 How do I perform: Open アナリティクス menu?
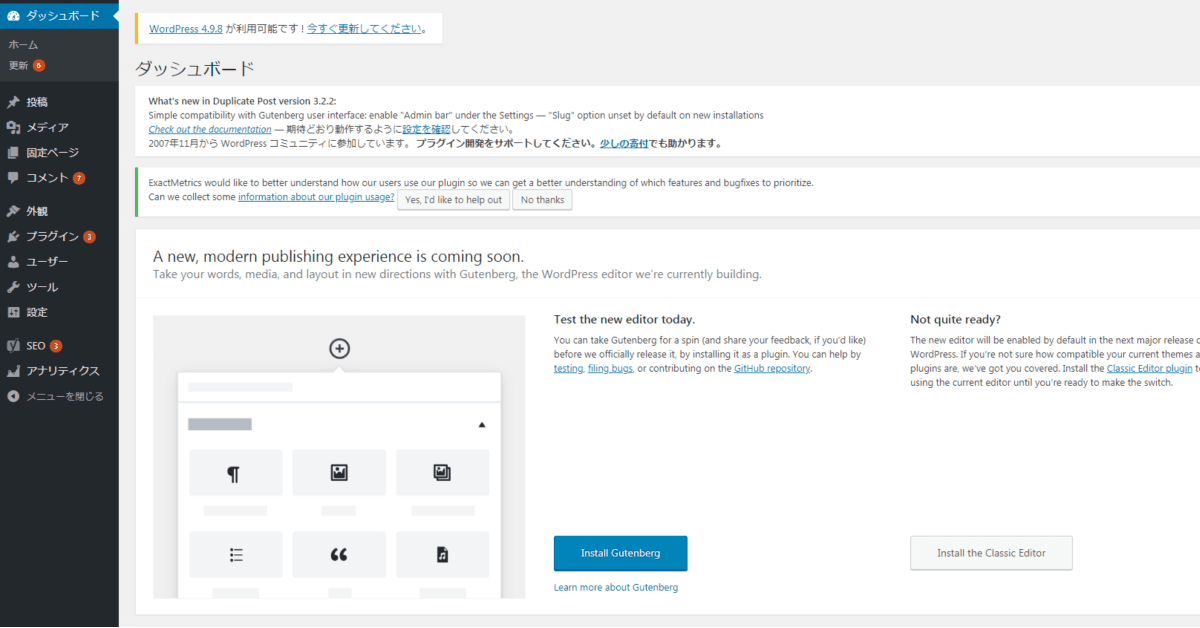59,371
